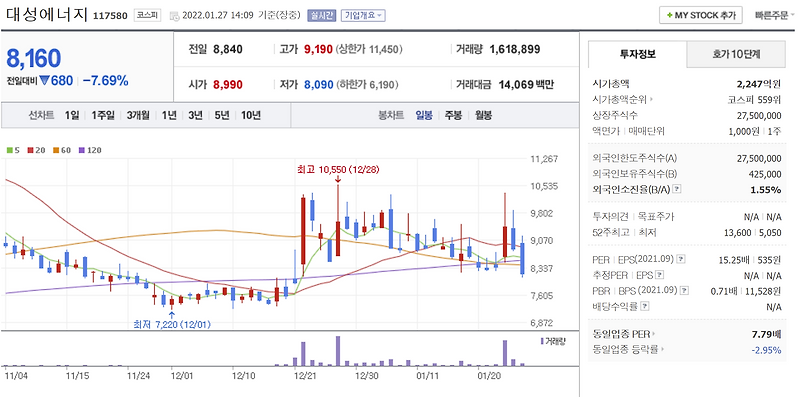This screenshot has width=800, height=397.
Task: Select the 3년 line chart period
Action: (195, 115)
